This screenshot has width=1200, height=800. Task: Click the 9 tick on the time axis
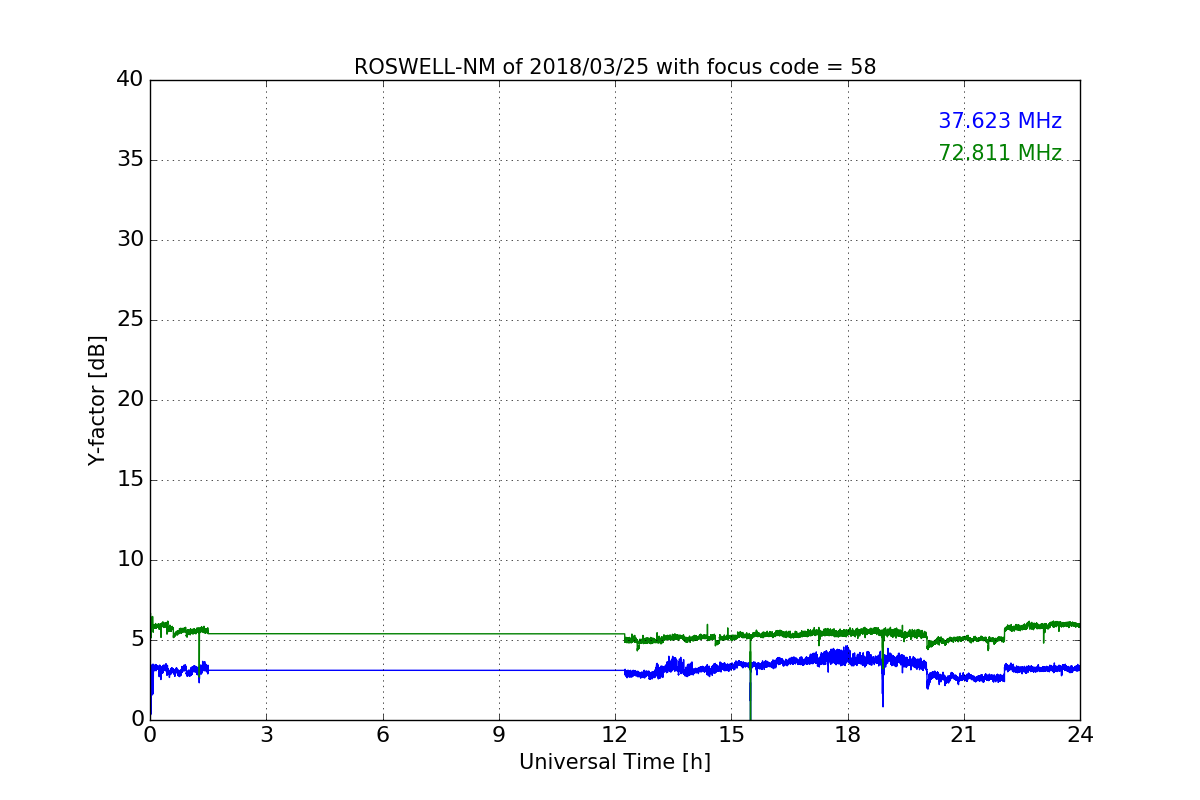pos(499,735)
